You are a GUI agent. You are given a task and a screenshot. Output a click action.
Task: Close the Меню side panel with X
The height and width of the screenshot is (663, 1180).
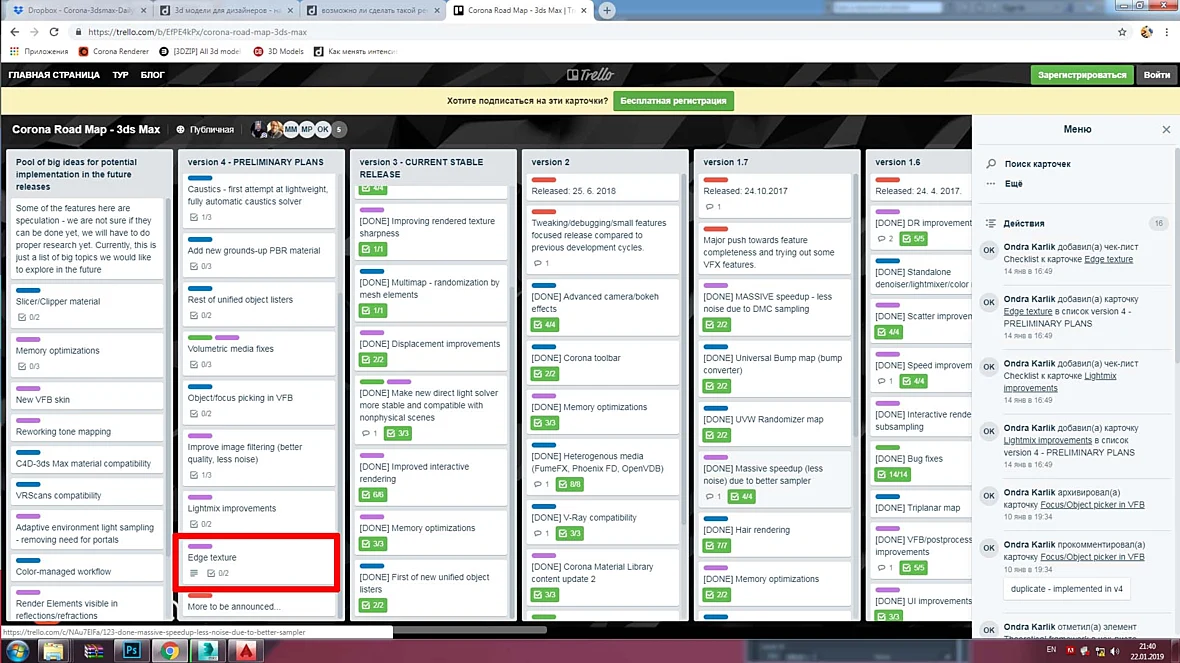coord(1166,129)
